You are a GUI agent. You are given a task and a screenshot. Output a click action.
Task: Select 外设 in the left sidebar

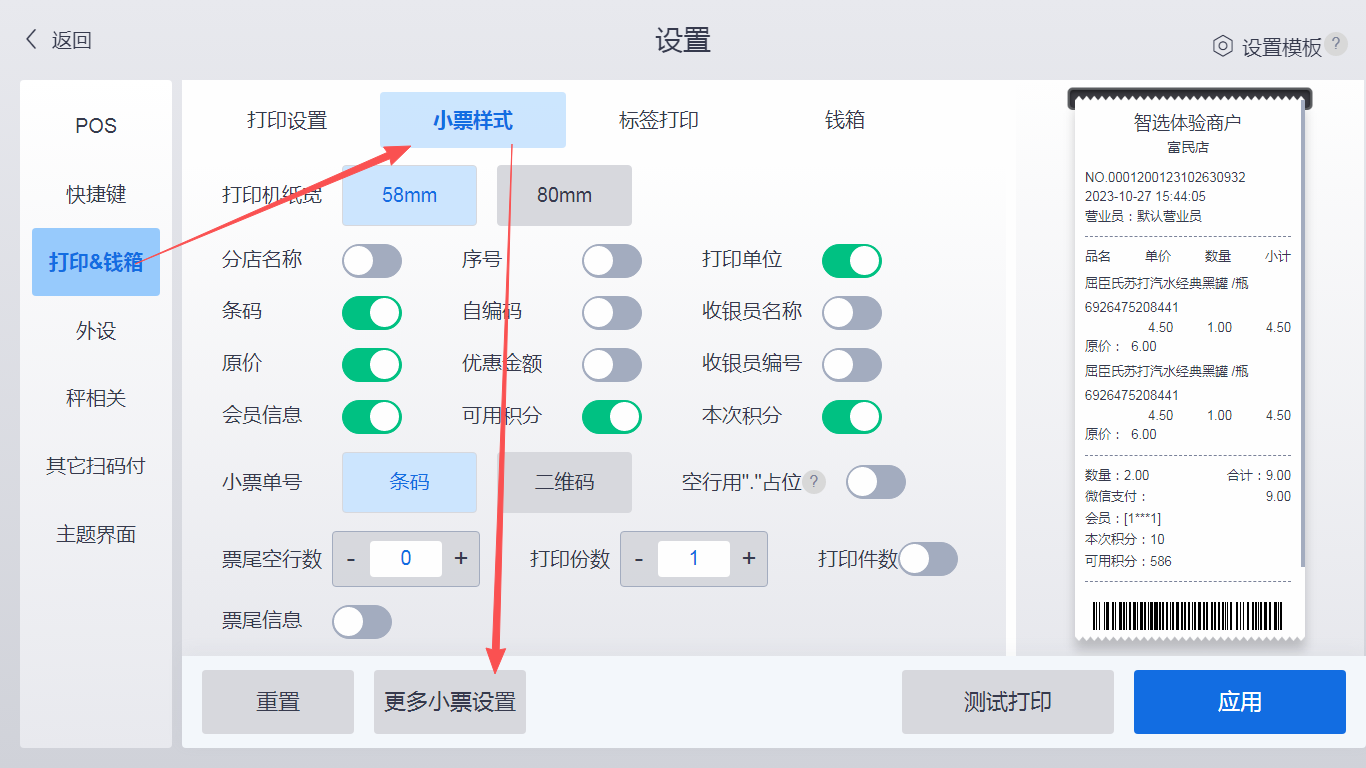[x=96, y=331]
